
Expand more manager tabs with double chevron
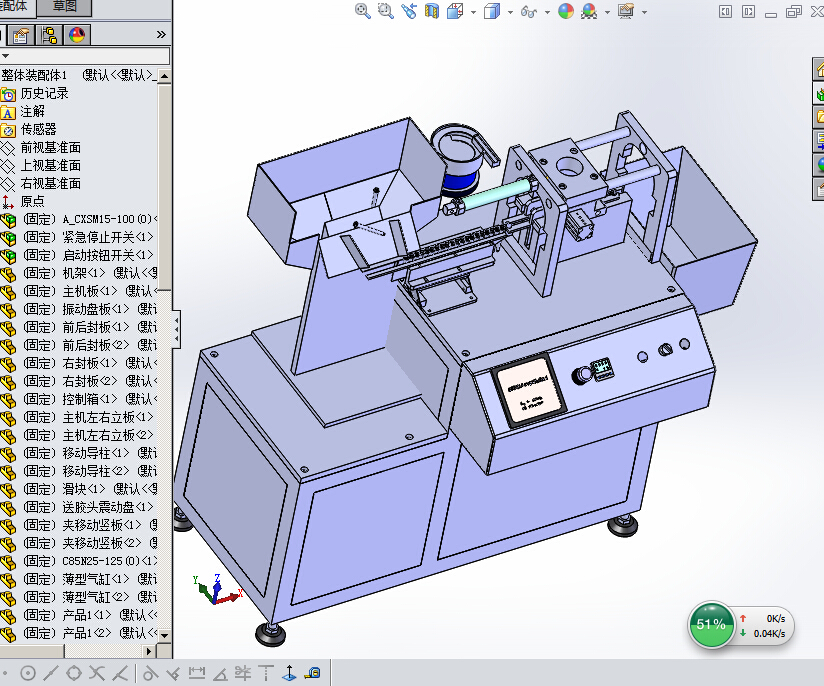coord(161,35)
